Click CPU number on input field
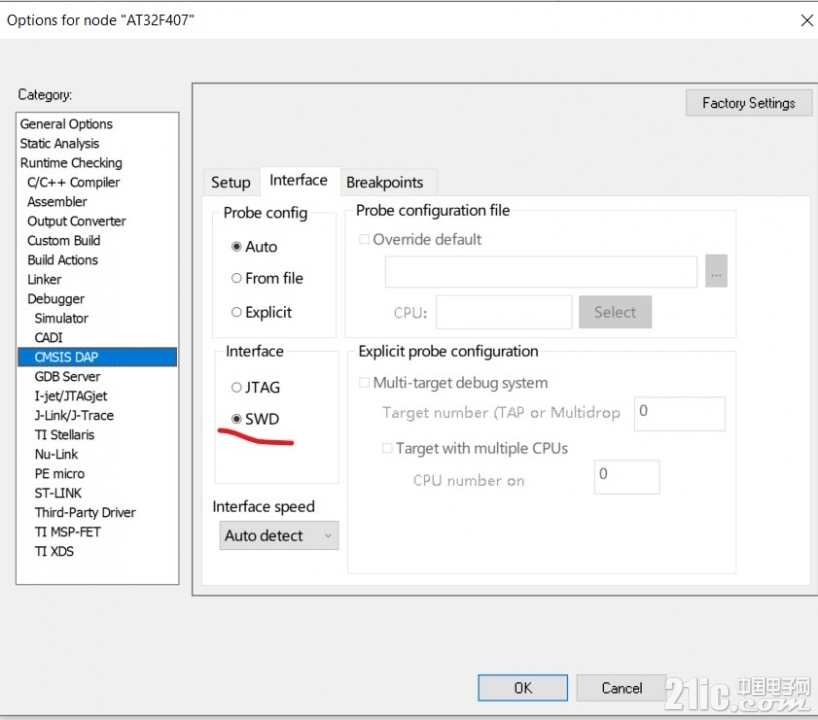 [x=627, y=476]
